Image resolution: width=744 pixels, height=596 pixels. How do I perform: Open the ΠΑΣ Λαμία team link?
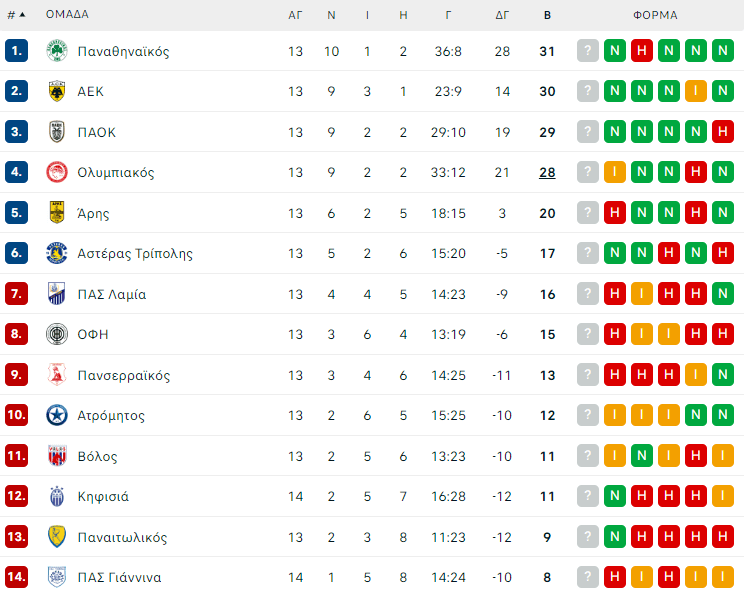click(111, 294)
